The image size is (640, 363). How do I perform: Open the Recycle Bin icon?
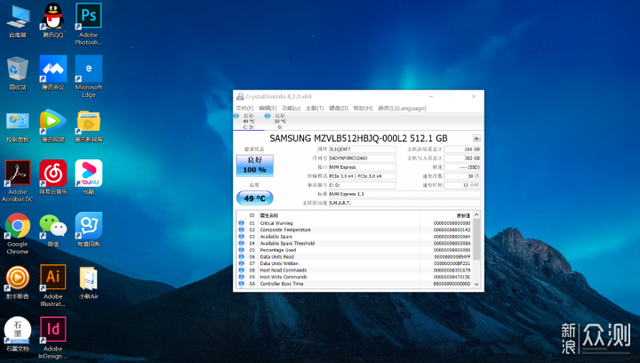click(18, 69)
